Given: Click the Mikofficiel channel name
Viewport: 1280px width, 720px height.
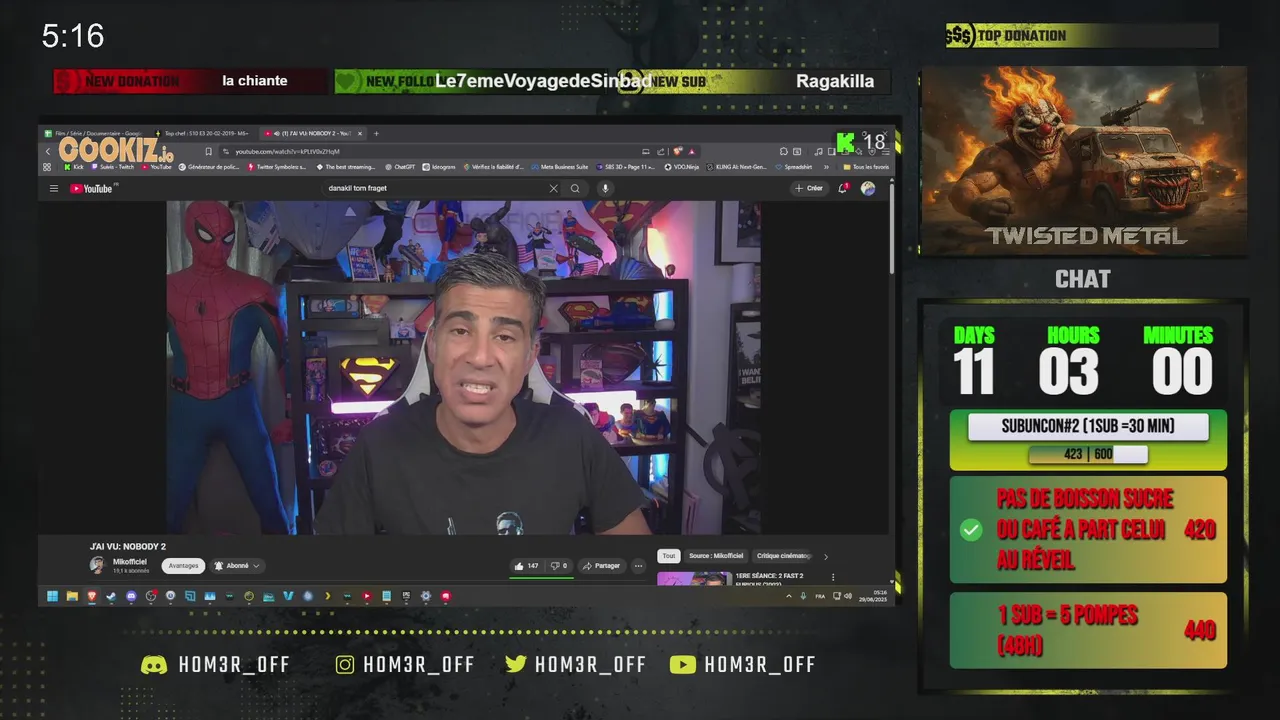Looking at the screenshot, I should tap(130, 562).
